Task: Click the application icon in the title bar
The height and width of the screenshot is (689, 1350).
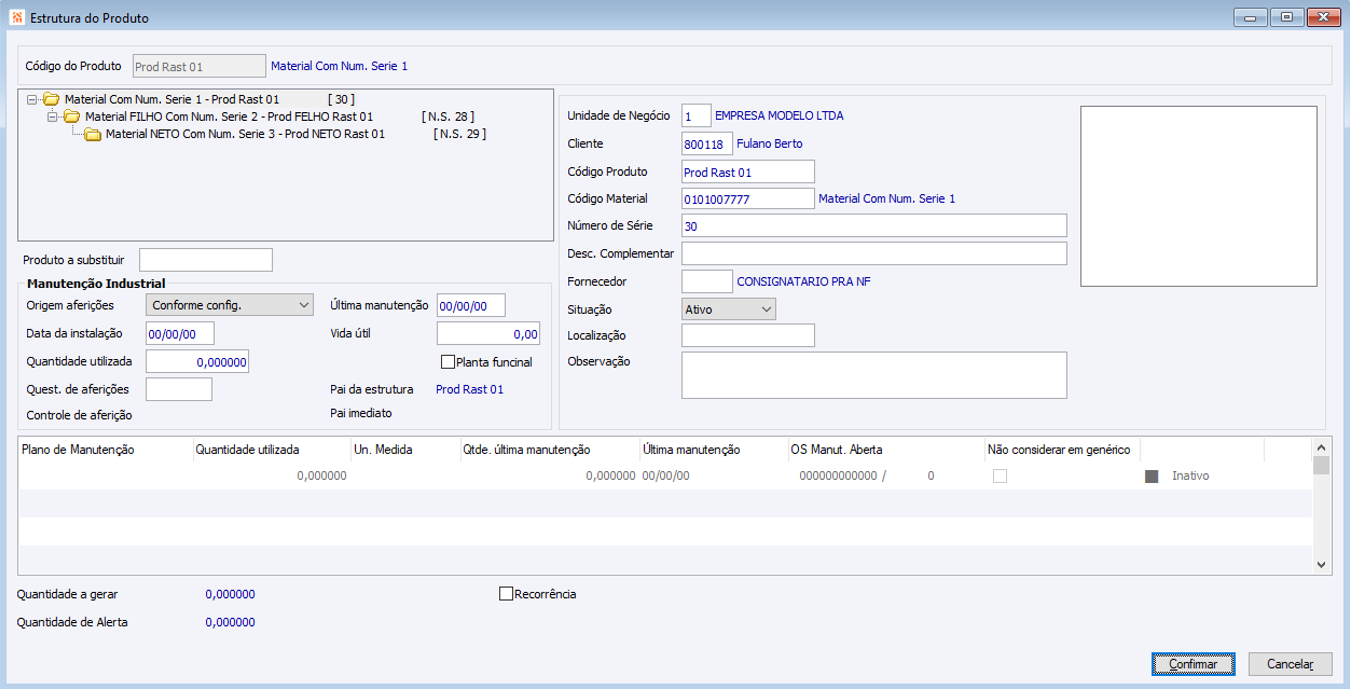Action: 16,18
